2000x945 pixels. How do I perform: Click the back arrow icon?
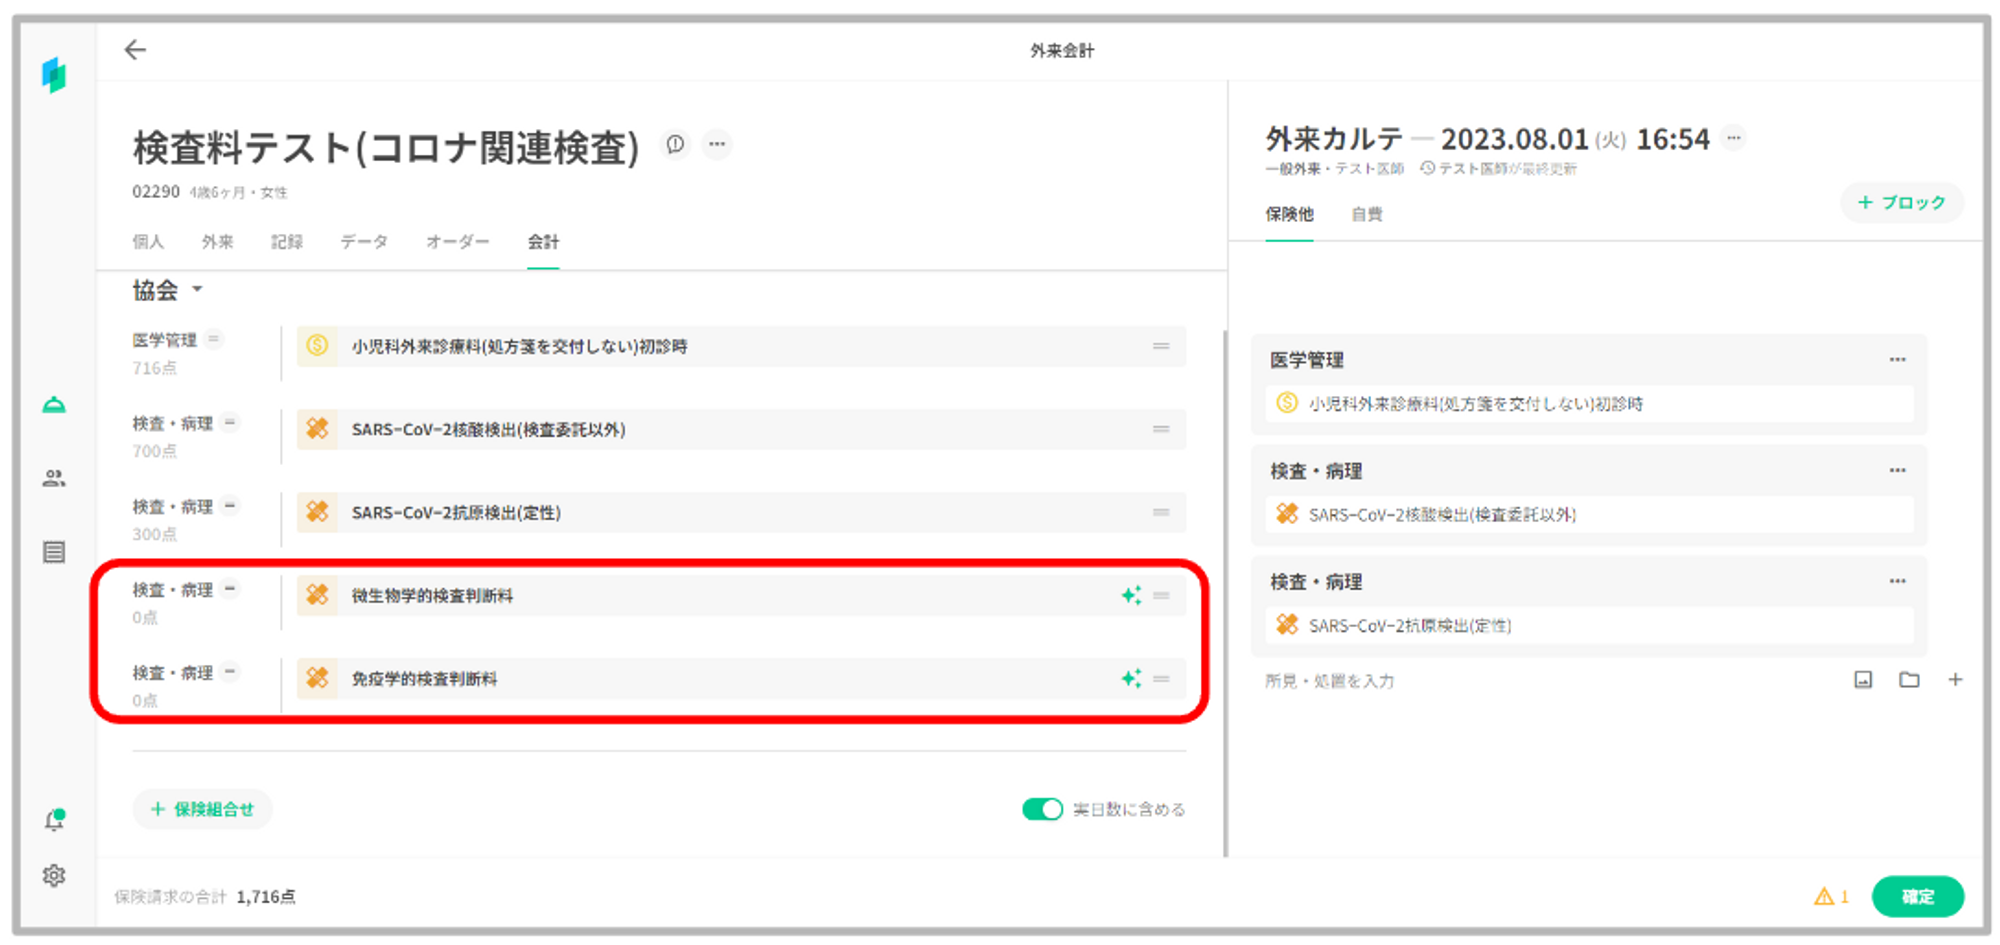135,50
